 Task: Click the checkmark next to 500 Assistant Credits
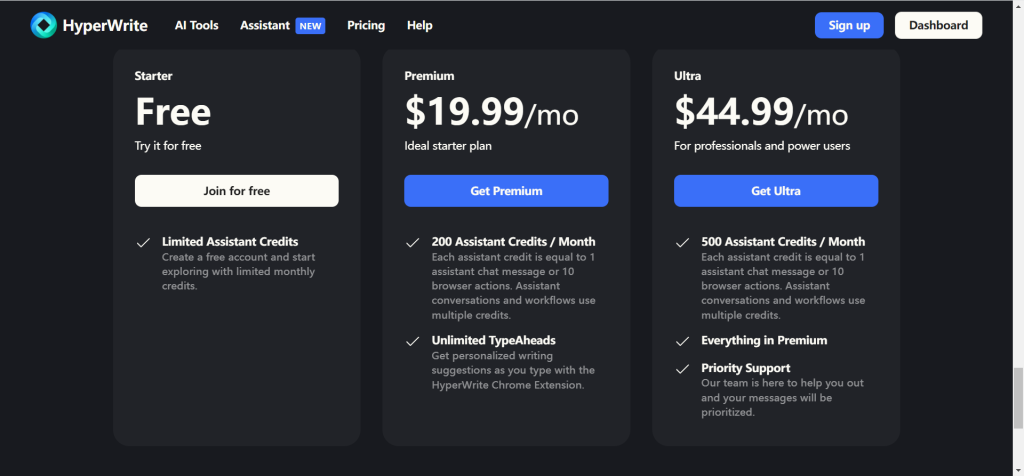682,243
